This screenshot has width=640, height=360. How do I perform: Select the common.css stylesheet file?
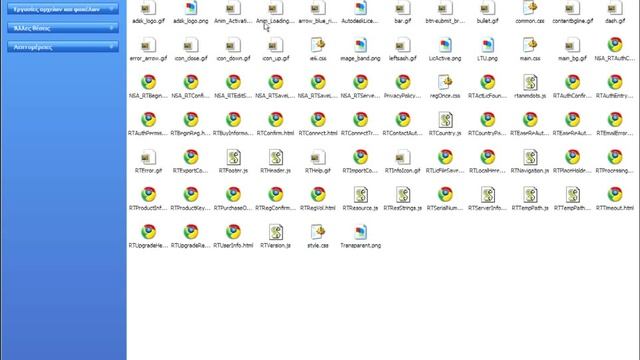(530, 8)
